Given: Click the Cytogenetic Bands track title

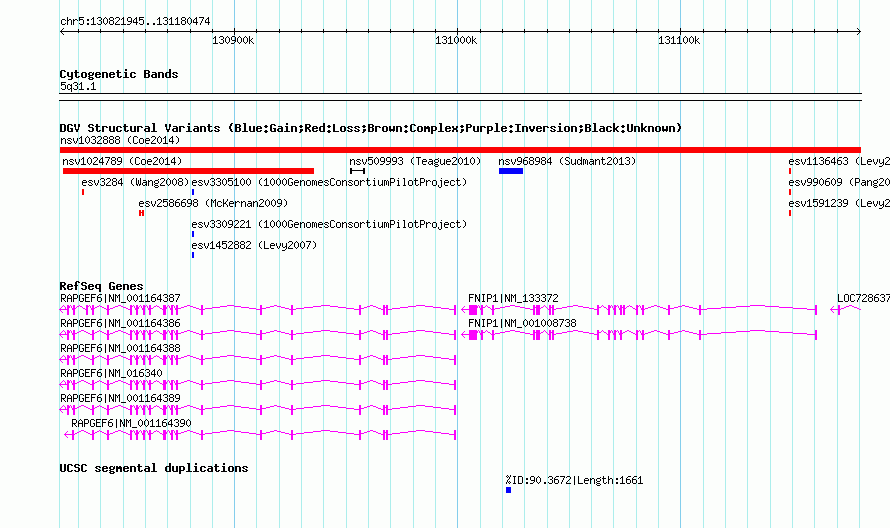Looking at the screenshot, I should [119, 74].
